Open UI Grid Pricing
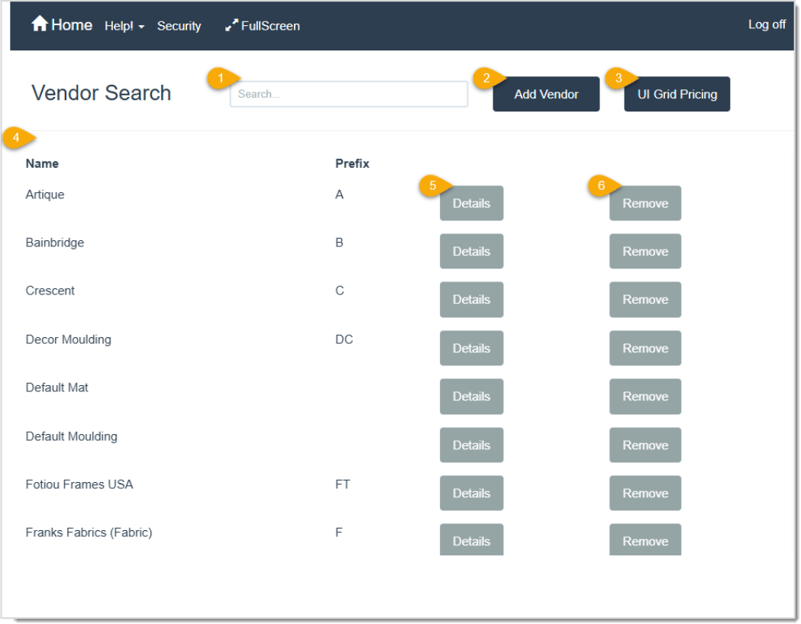Viewport: 801px width, 624px height. [x=677, y=93]
